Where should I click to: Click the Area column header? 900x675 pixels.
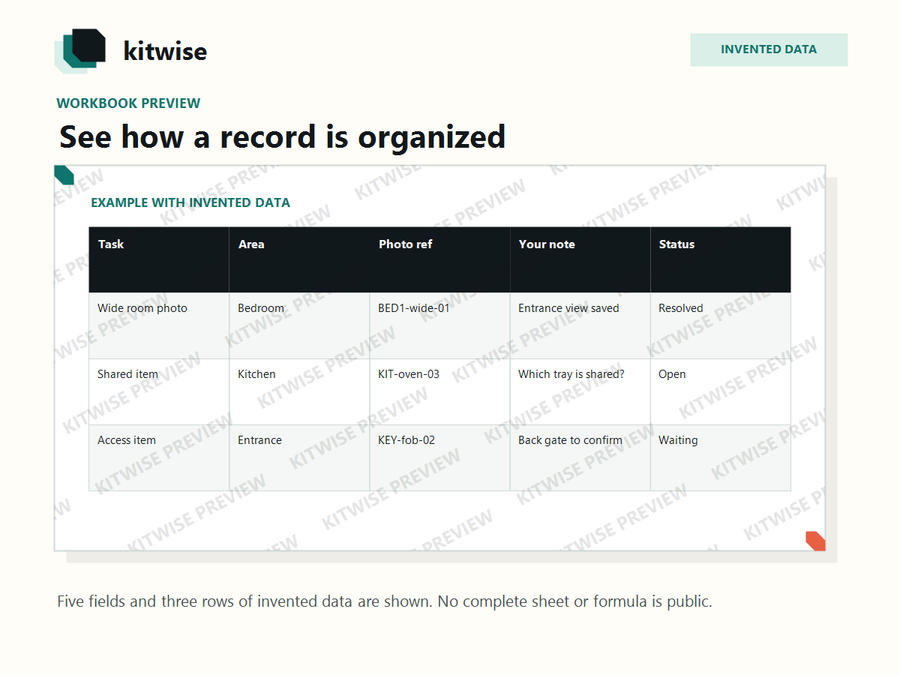click(x=299, y=259)
